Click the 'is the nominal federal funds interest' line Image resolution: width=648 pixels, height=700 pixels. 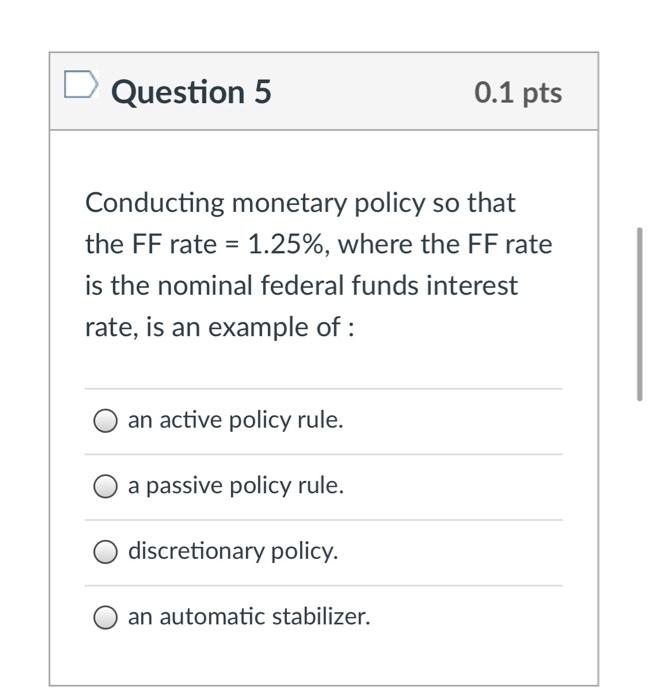(x=301, y=286)
